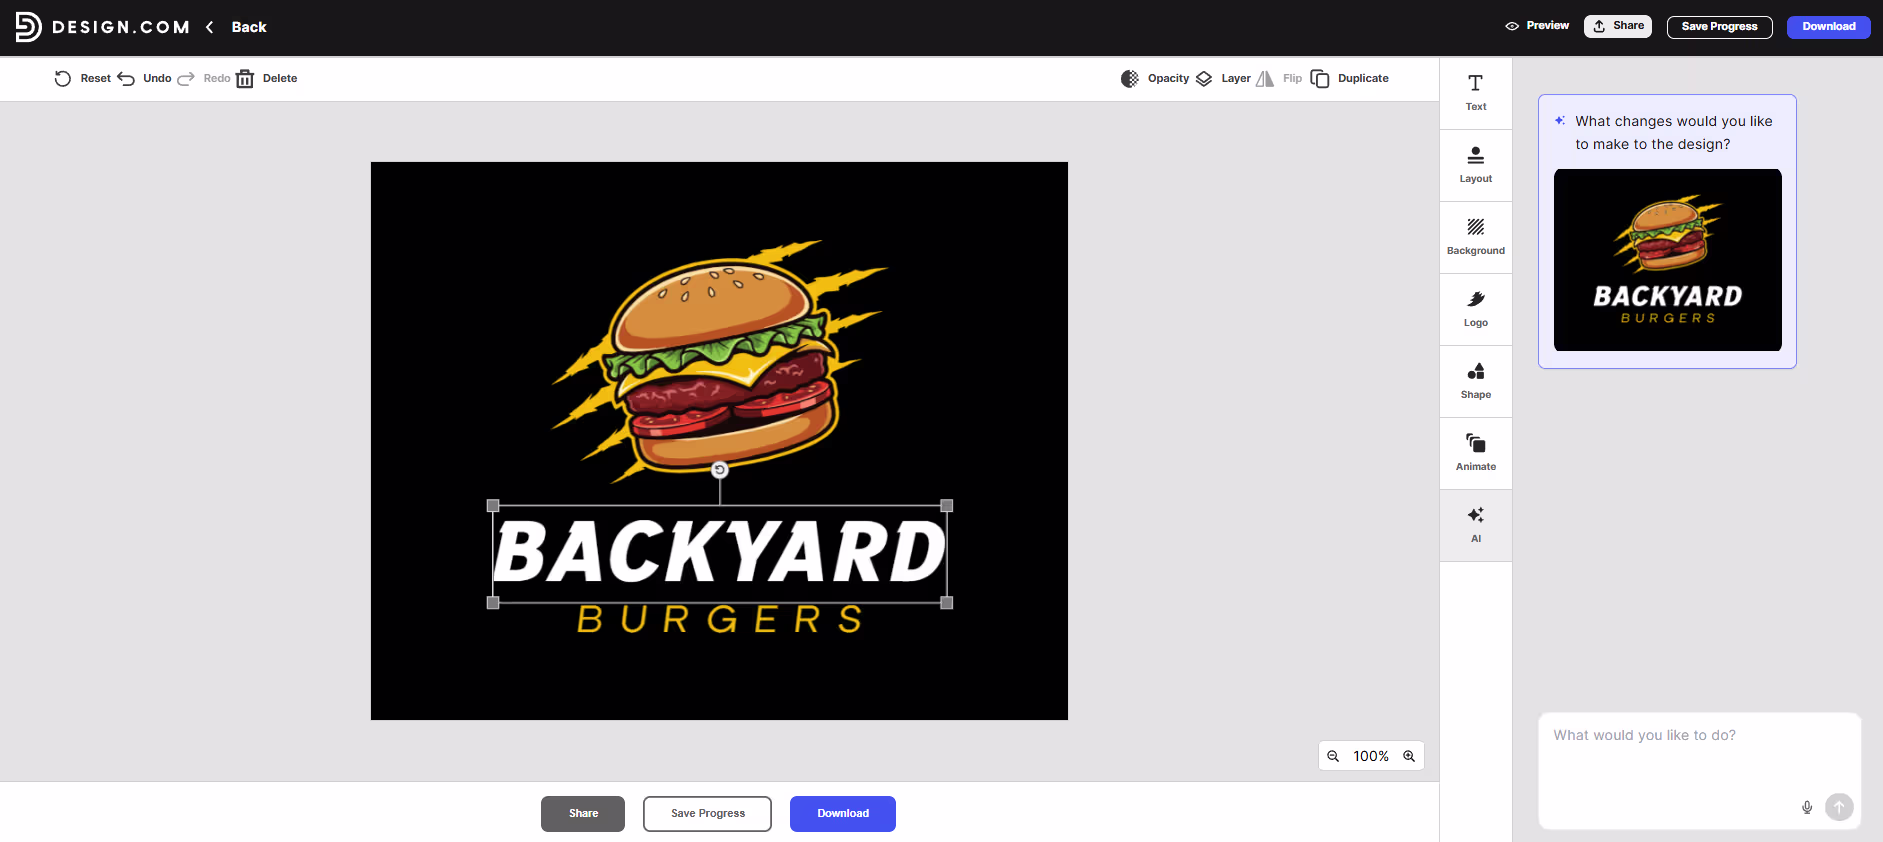Open the Logo panel
The width and height of the screenshot is (1883, 842).
(1476, 309)
